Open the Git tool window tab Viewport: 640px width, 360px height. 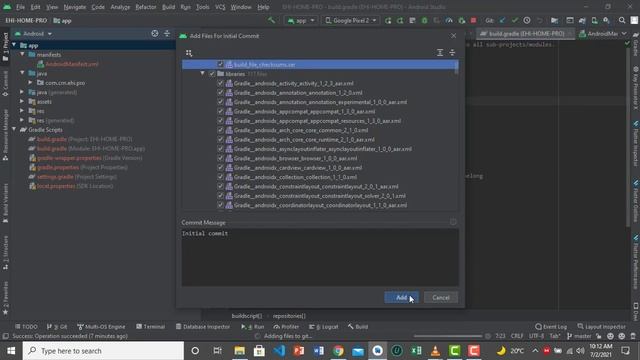[57, 327]
